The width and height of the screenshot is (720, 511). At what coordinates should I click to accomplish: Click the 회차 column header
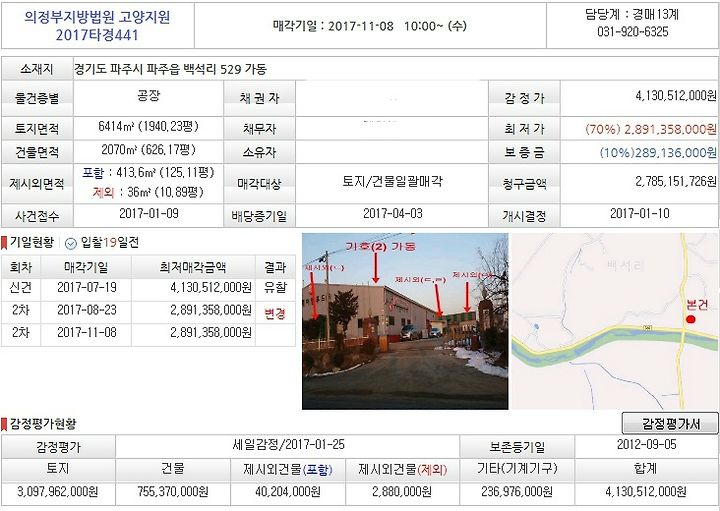click(x=21, y=267)
